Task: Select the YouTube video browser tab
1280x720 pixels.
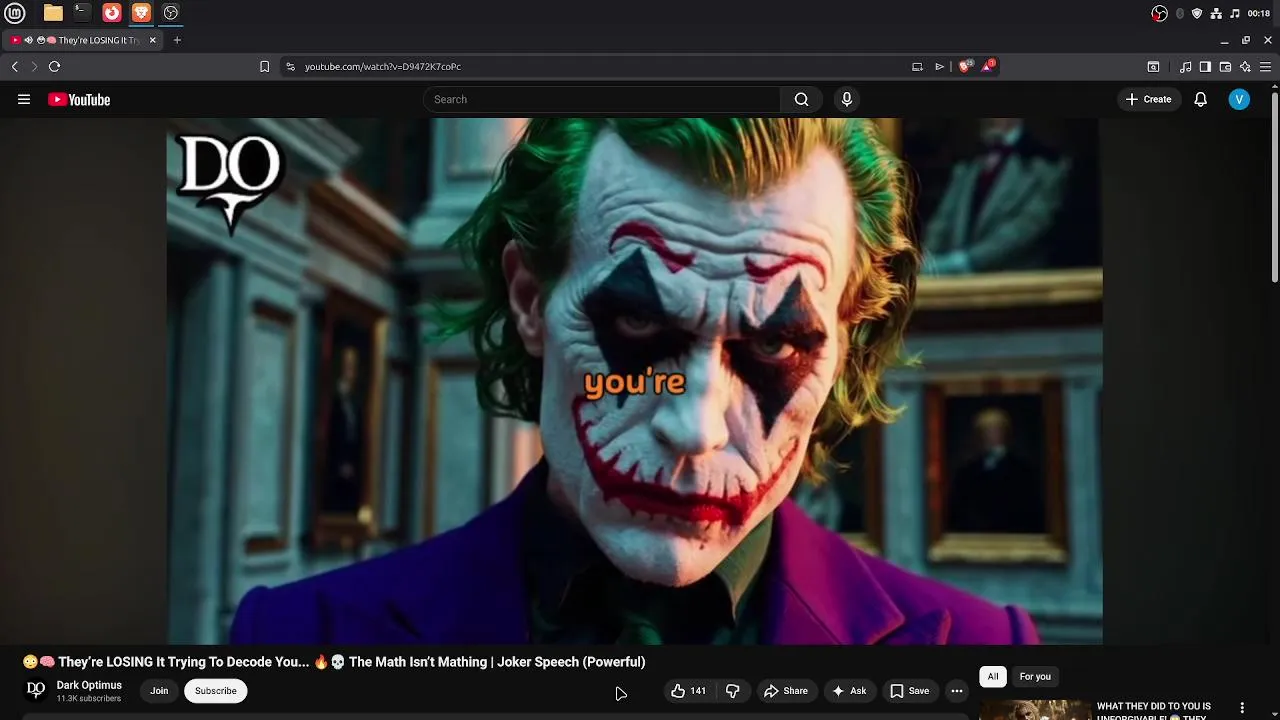Action: click(x=81, y=40)
